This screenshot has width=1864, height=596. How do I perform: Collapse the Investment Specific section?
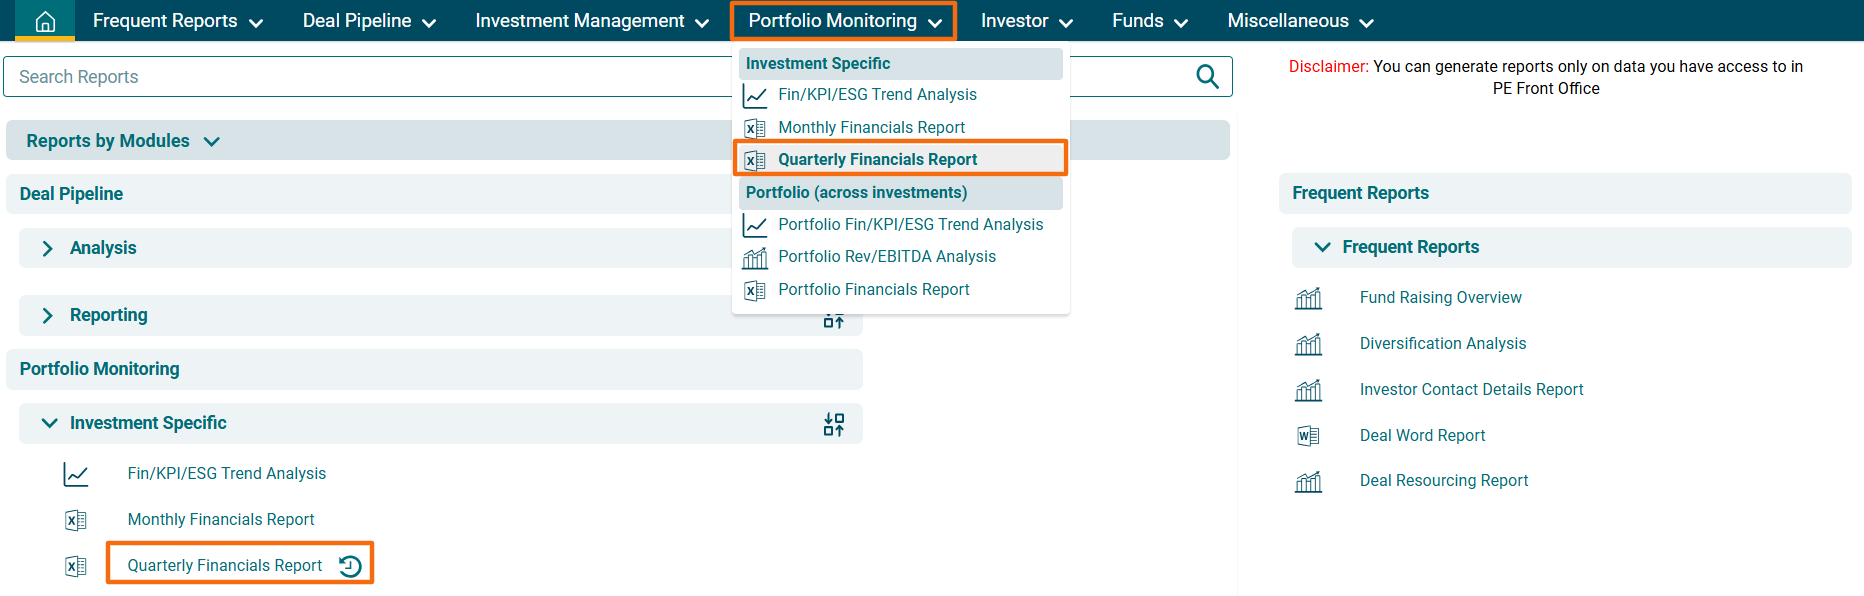pyautogui.click(x=49, y=424)
